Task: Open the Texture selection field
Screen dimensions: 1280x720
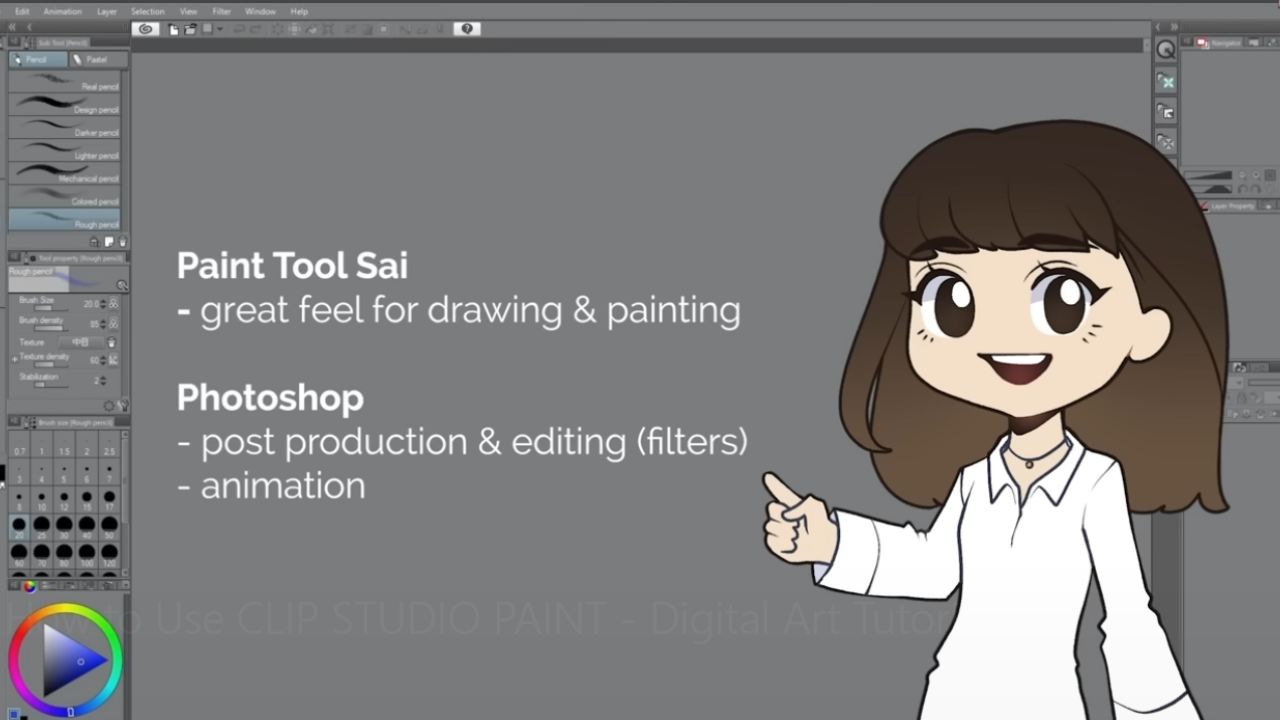Action: coord(80,342)
